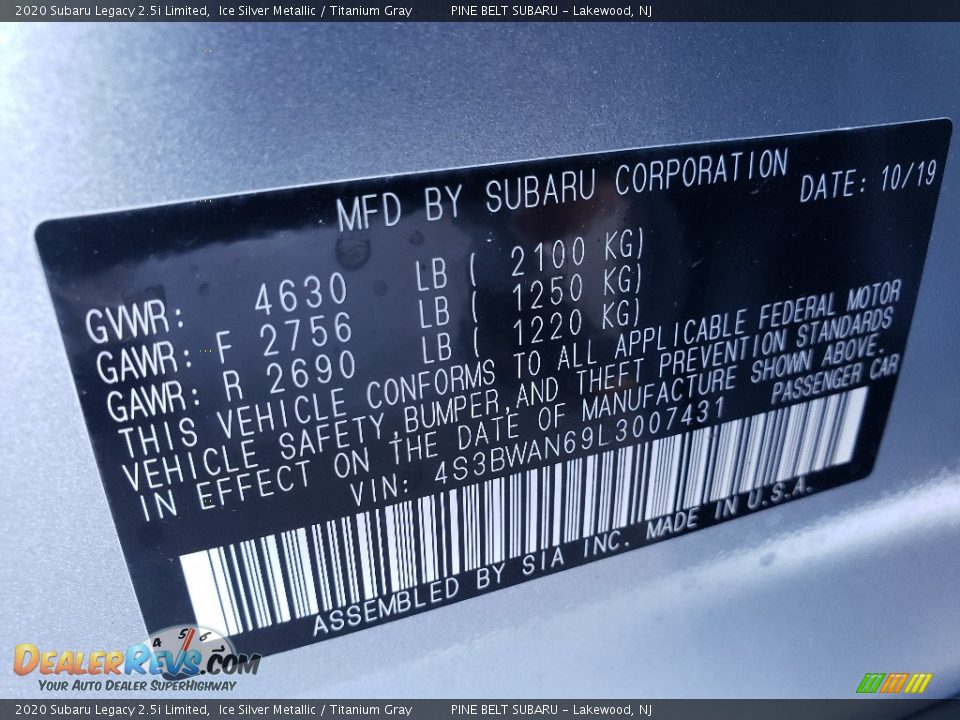
Task: Click "Lakewood, NJ" in the bottom caption
Action: (x=612, y=710)
